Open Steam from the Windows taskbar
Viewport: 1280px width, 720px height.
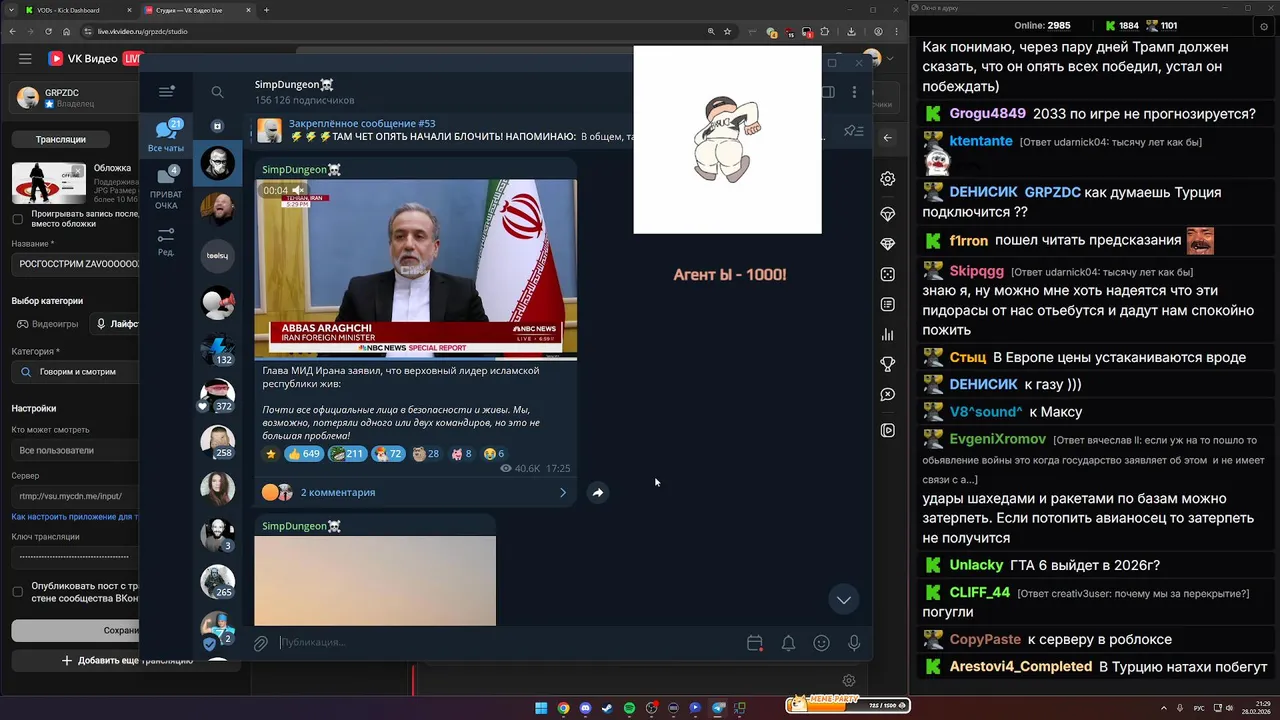pos(607,708)
